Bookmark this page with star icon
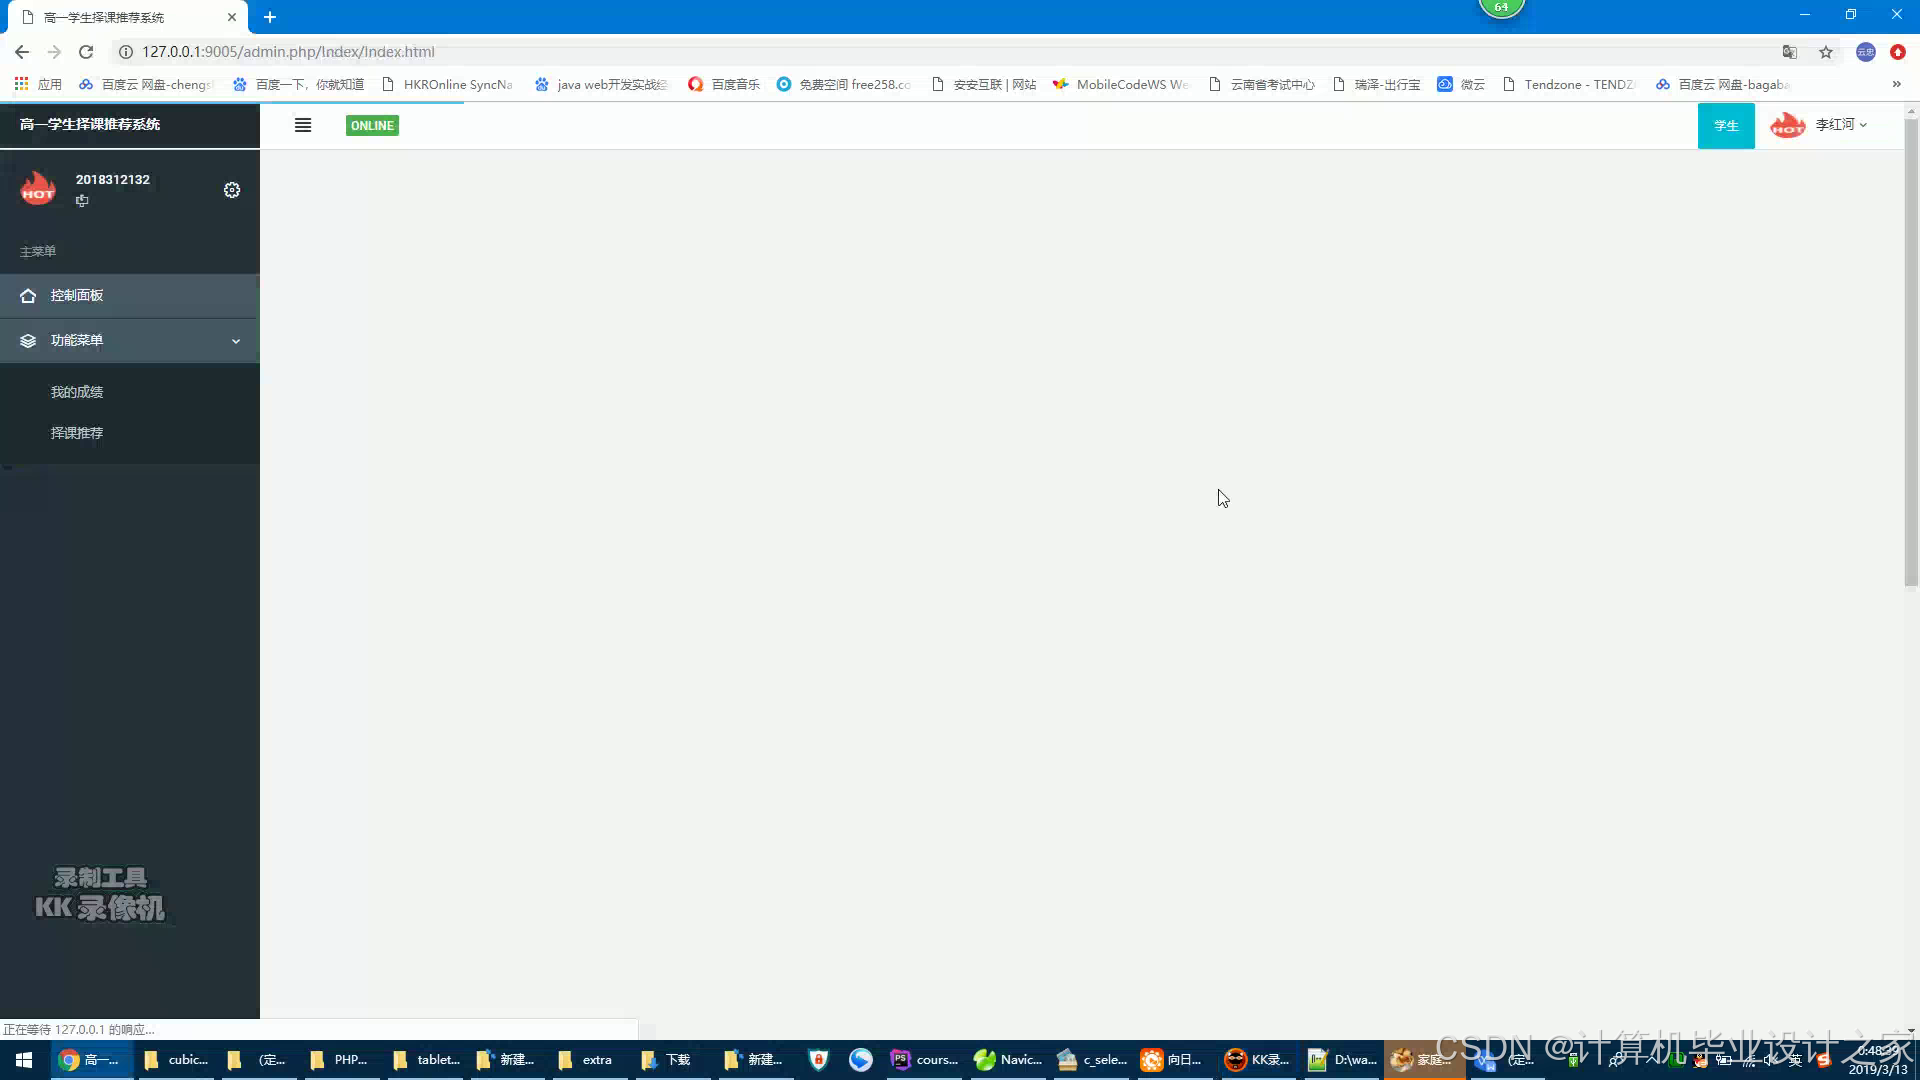This screenshot has width=1920, height=1080. click(x=1826, y=52)
